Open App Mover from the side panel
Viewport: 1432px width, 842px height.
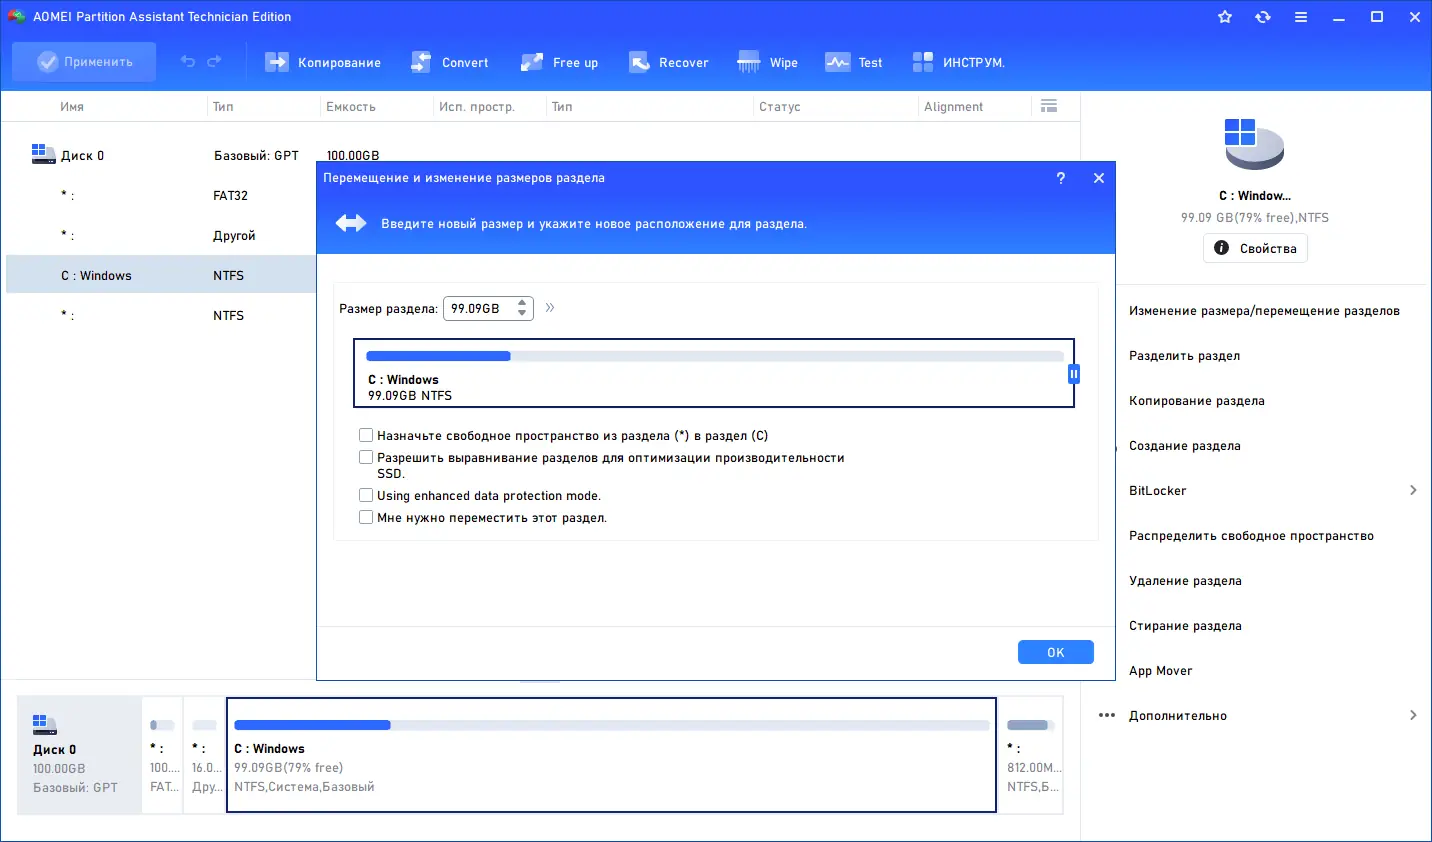click(1161, 671)
